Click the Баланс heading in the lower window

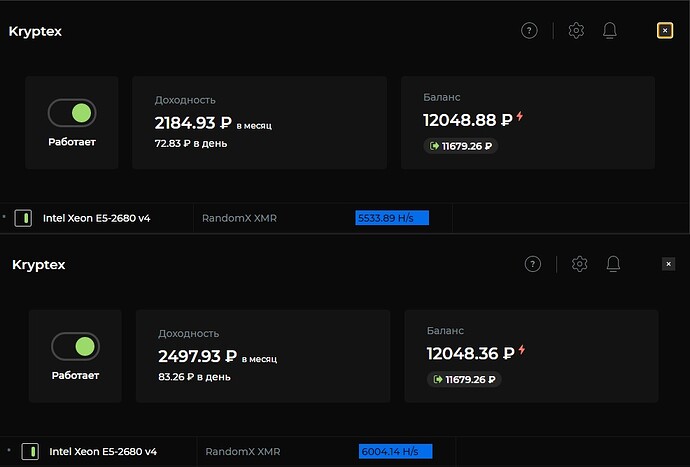445,331
